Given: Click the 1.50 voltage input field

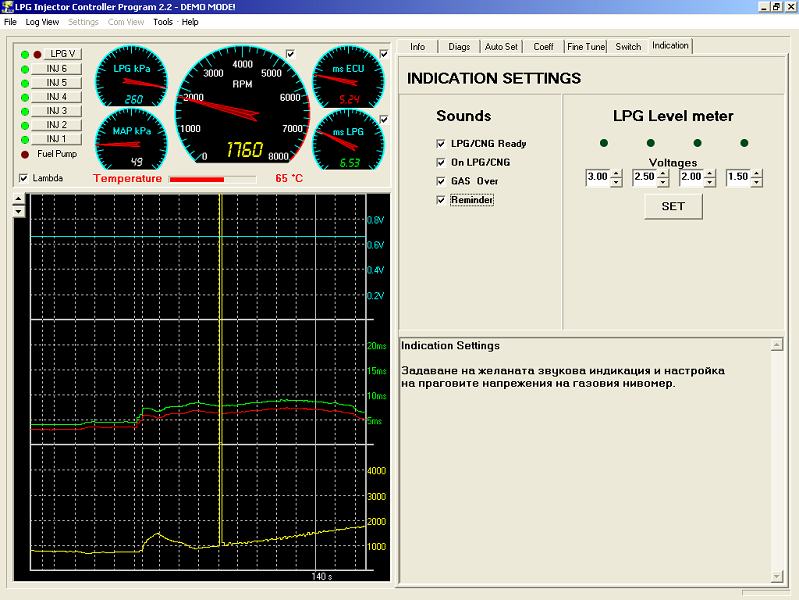Looking at the screenshot, I should (738, 177).
